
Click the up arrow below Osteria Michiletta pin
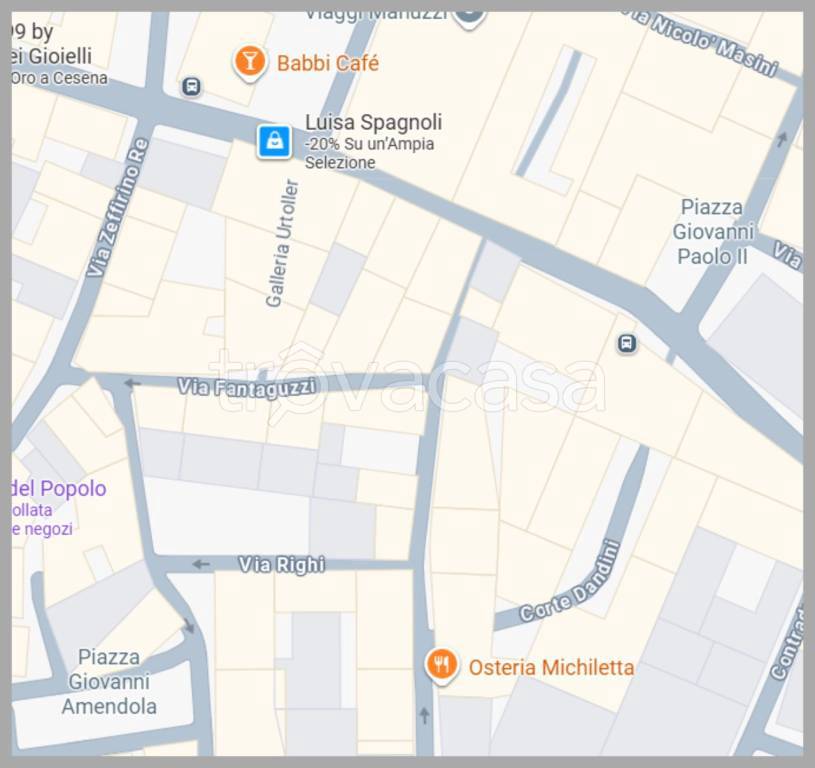pyautogui.click(x=425, y=716)
